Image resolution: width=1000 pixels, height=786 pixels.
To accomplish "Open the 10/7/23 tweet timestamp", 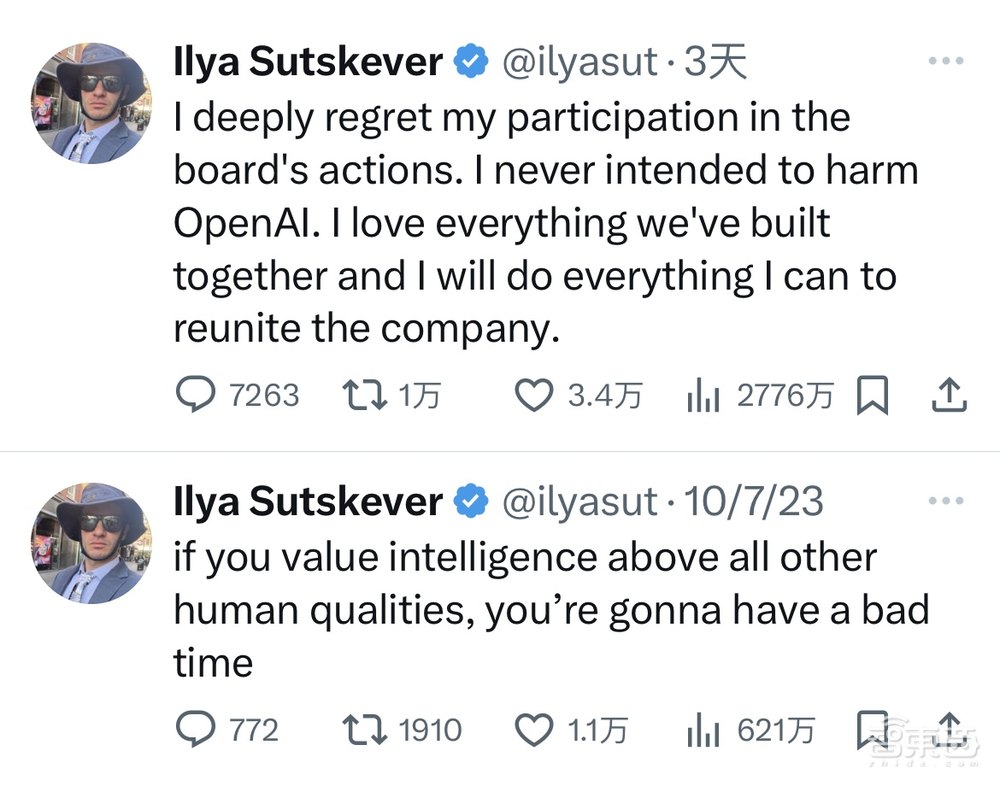I will [x=752, y=502].
